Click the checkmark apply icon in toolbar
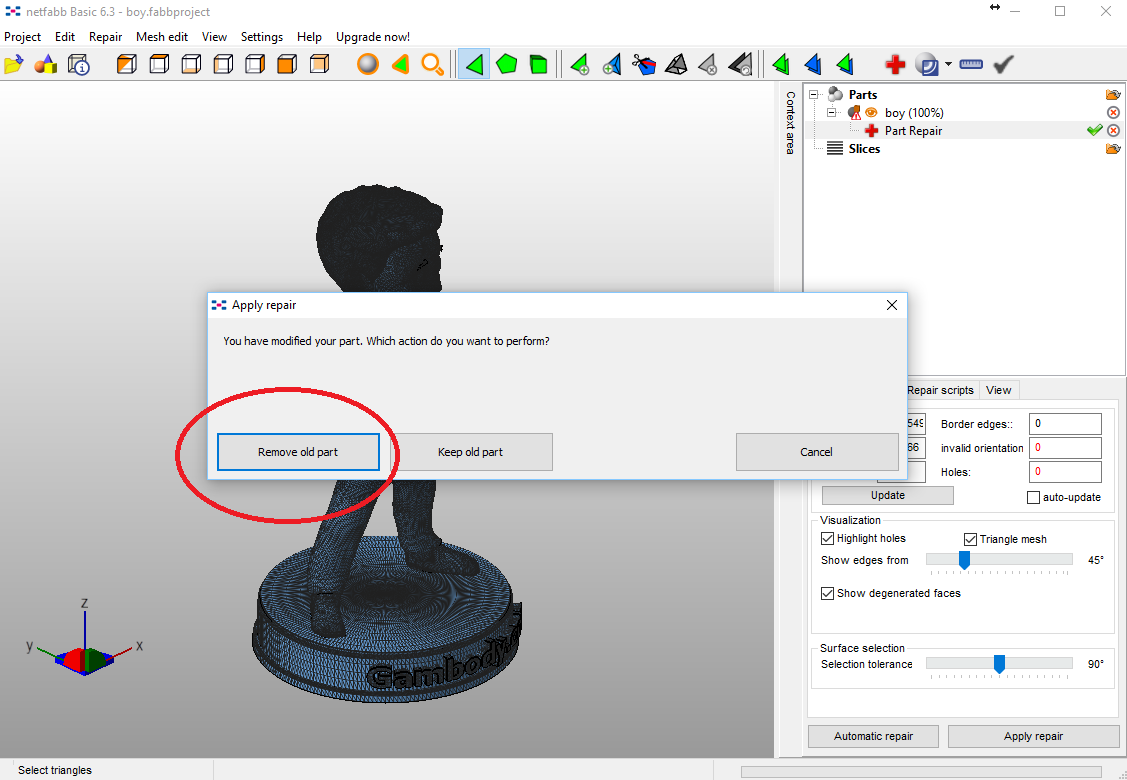This screenshot has width=1127, height=780. [1004, 65]
